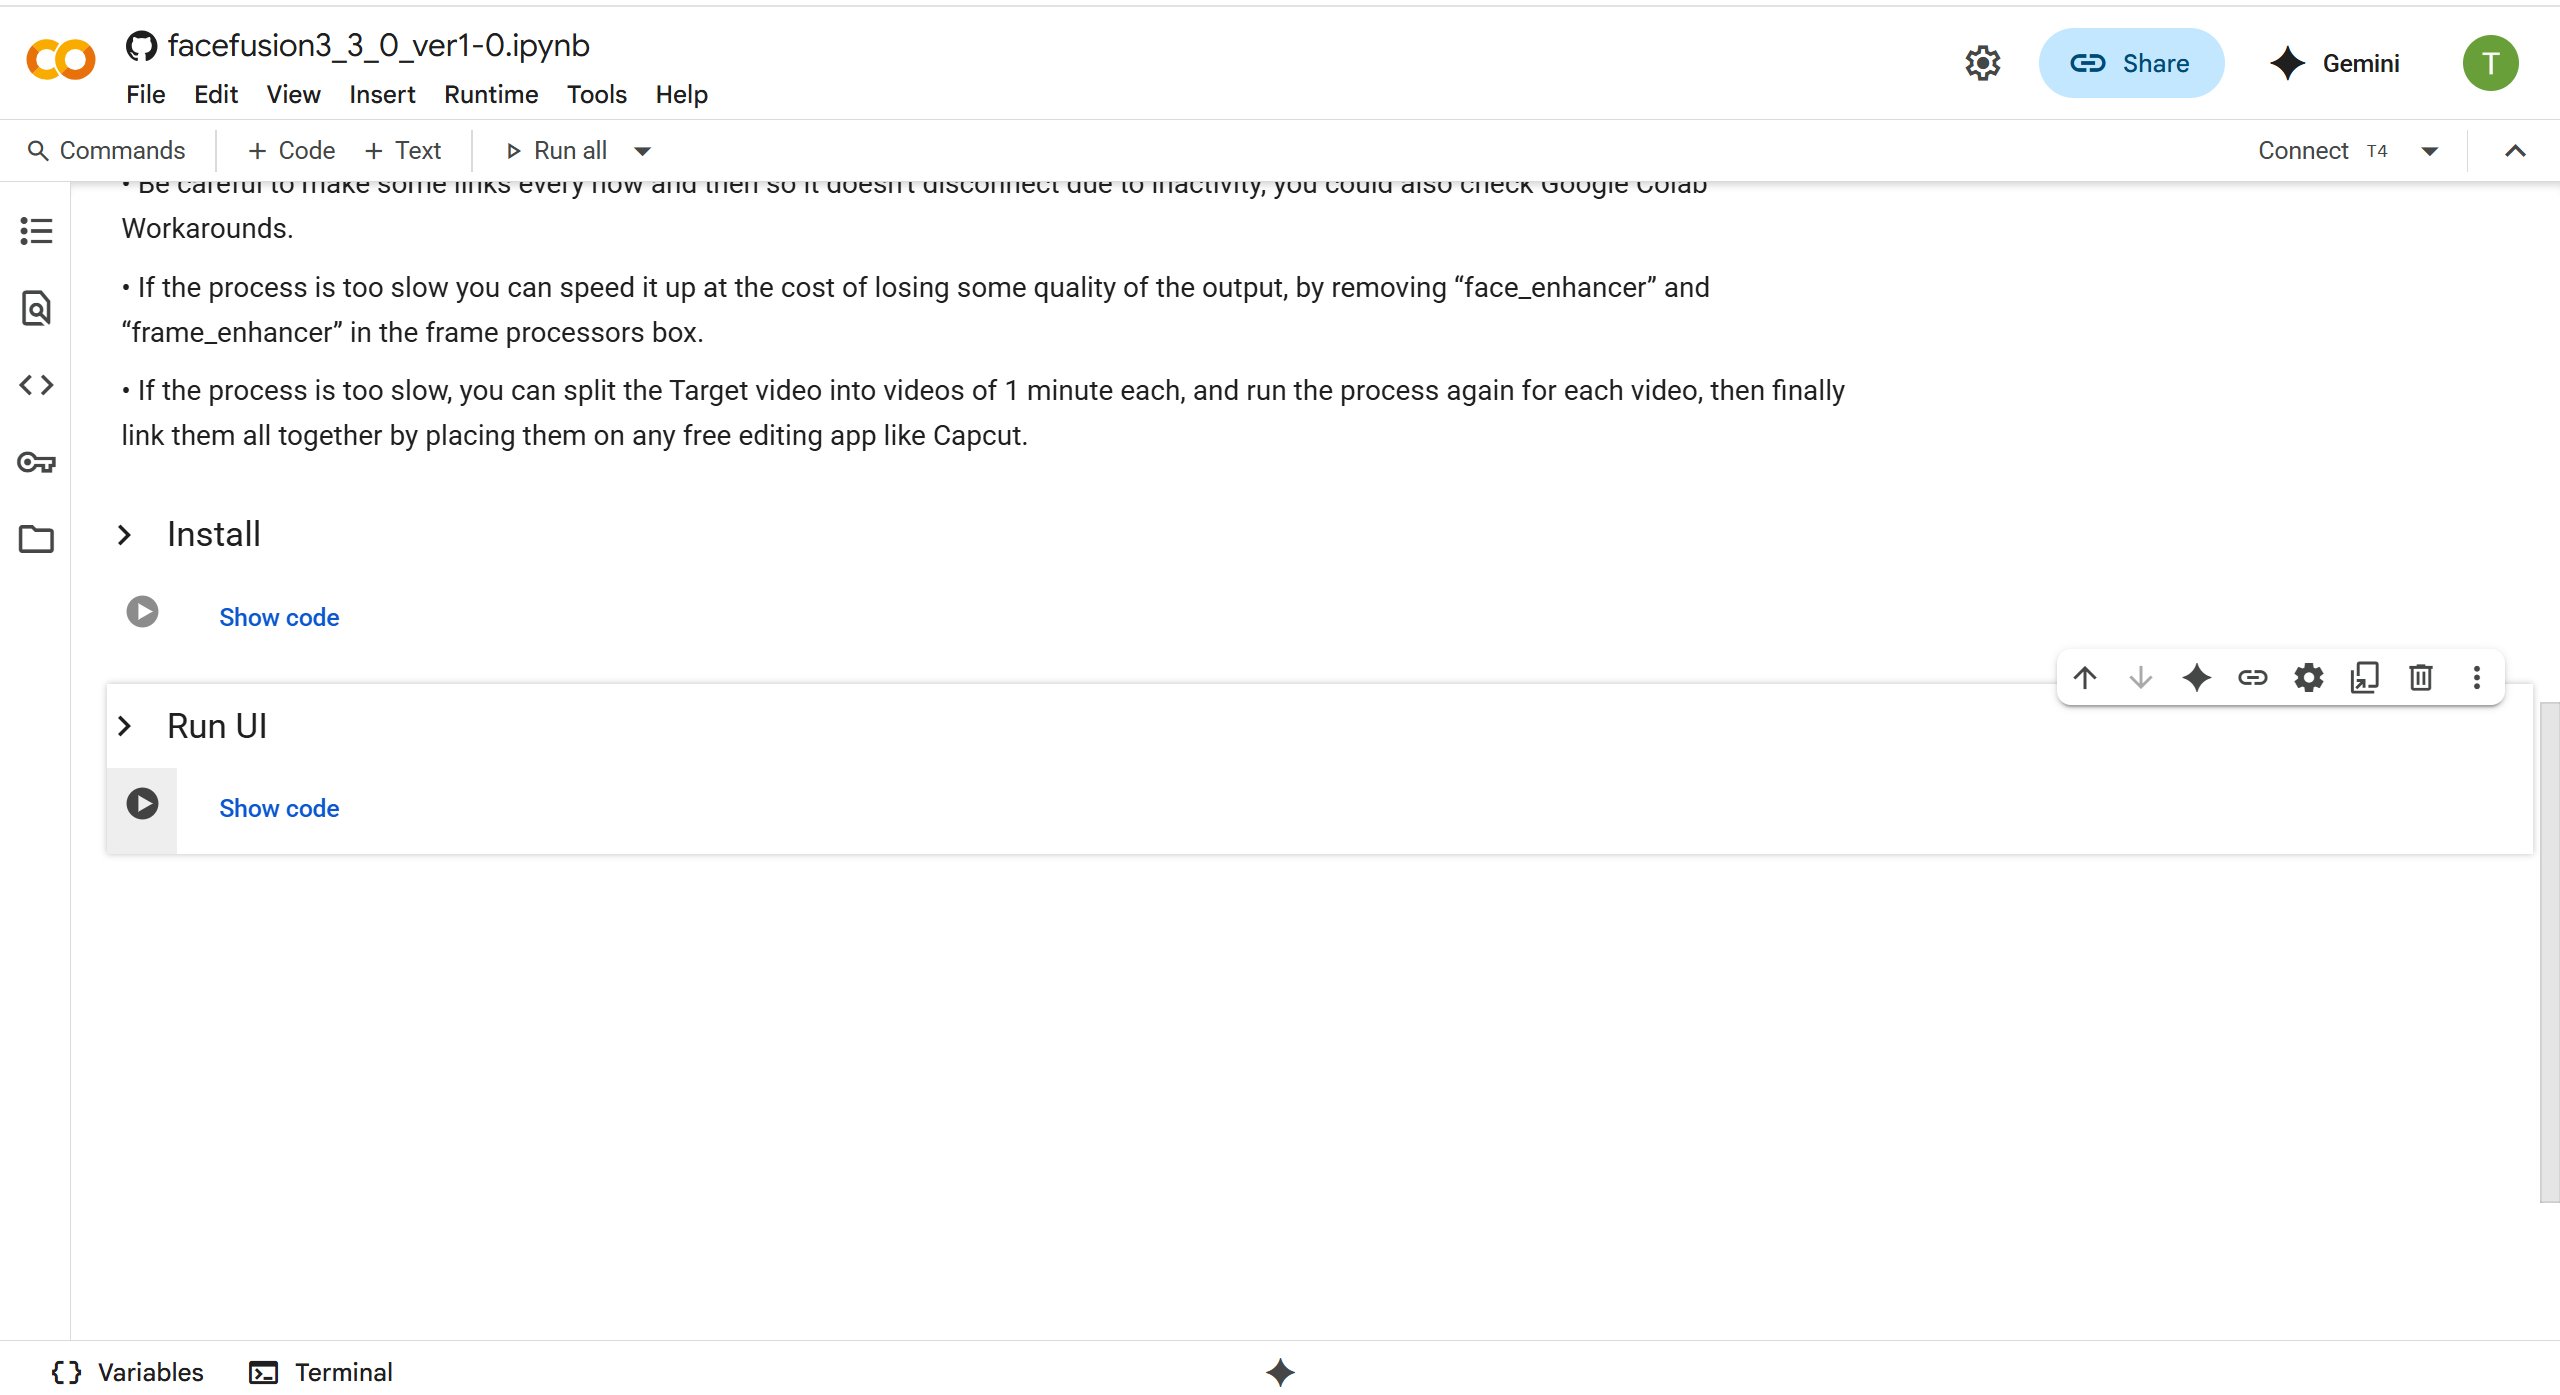The height and width of the screenshot is (1395, 2560).
Task: Run the Install cell
Action: click(142, 612)
